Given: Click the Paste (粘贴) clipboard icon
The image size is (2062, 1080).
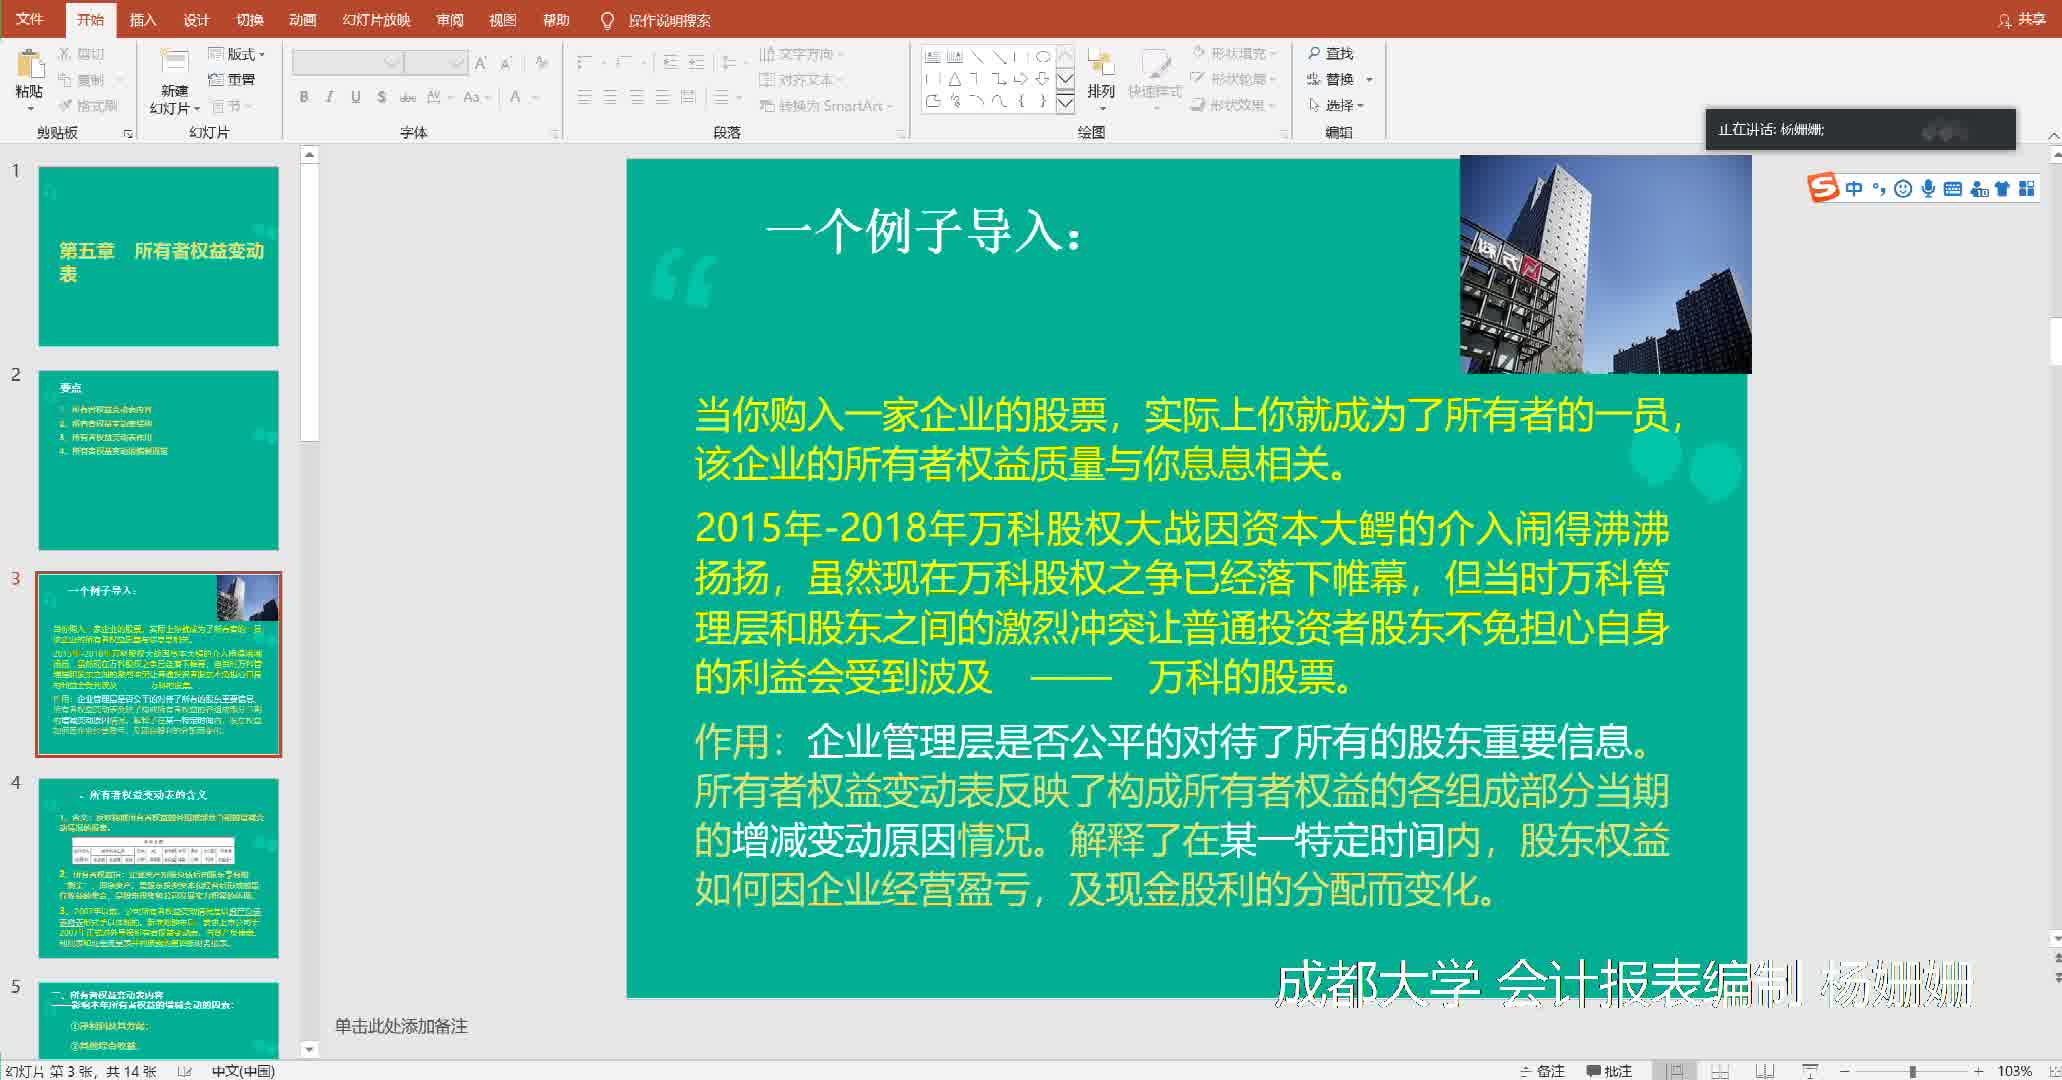Looking at the screenshot, I should click(30, 64).
